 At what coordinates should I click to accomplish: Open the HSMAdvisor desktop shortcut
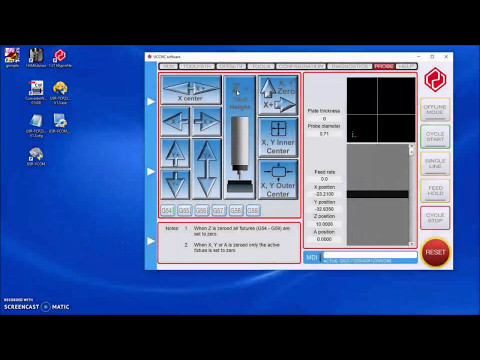point(36,58)
